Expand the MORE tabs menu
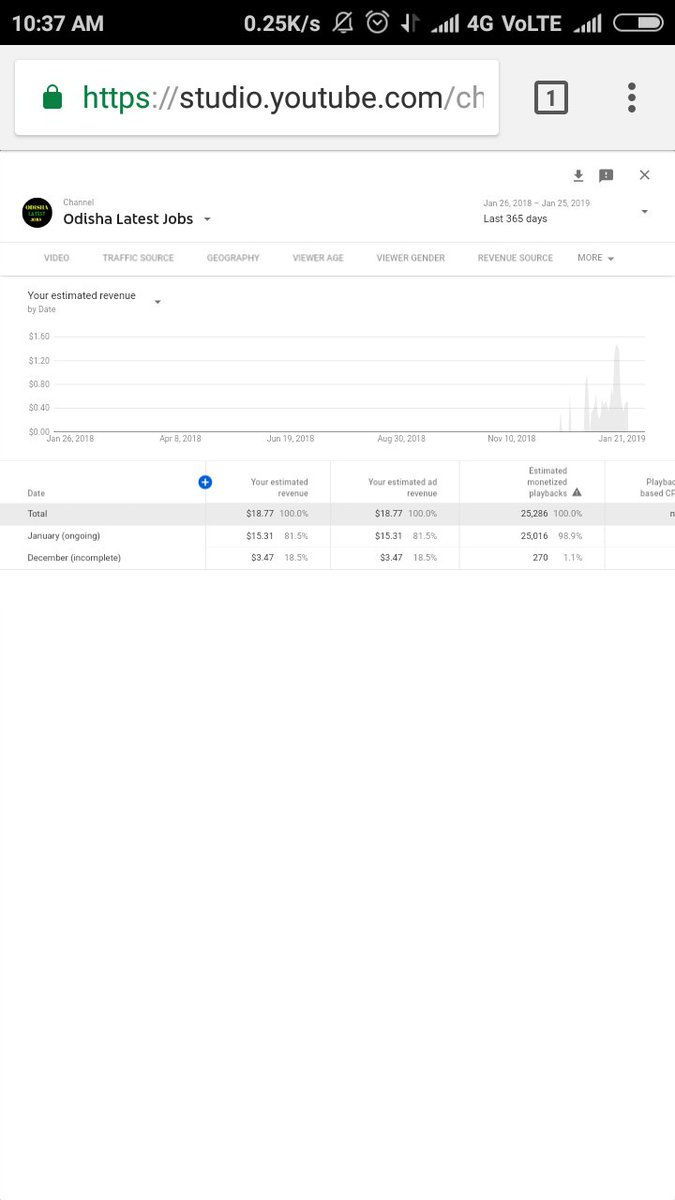This screenshot has width=675, height=1200. pos(595,258)
